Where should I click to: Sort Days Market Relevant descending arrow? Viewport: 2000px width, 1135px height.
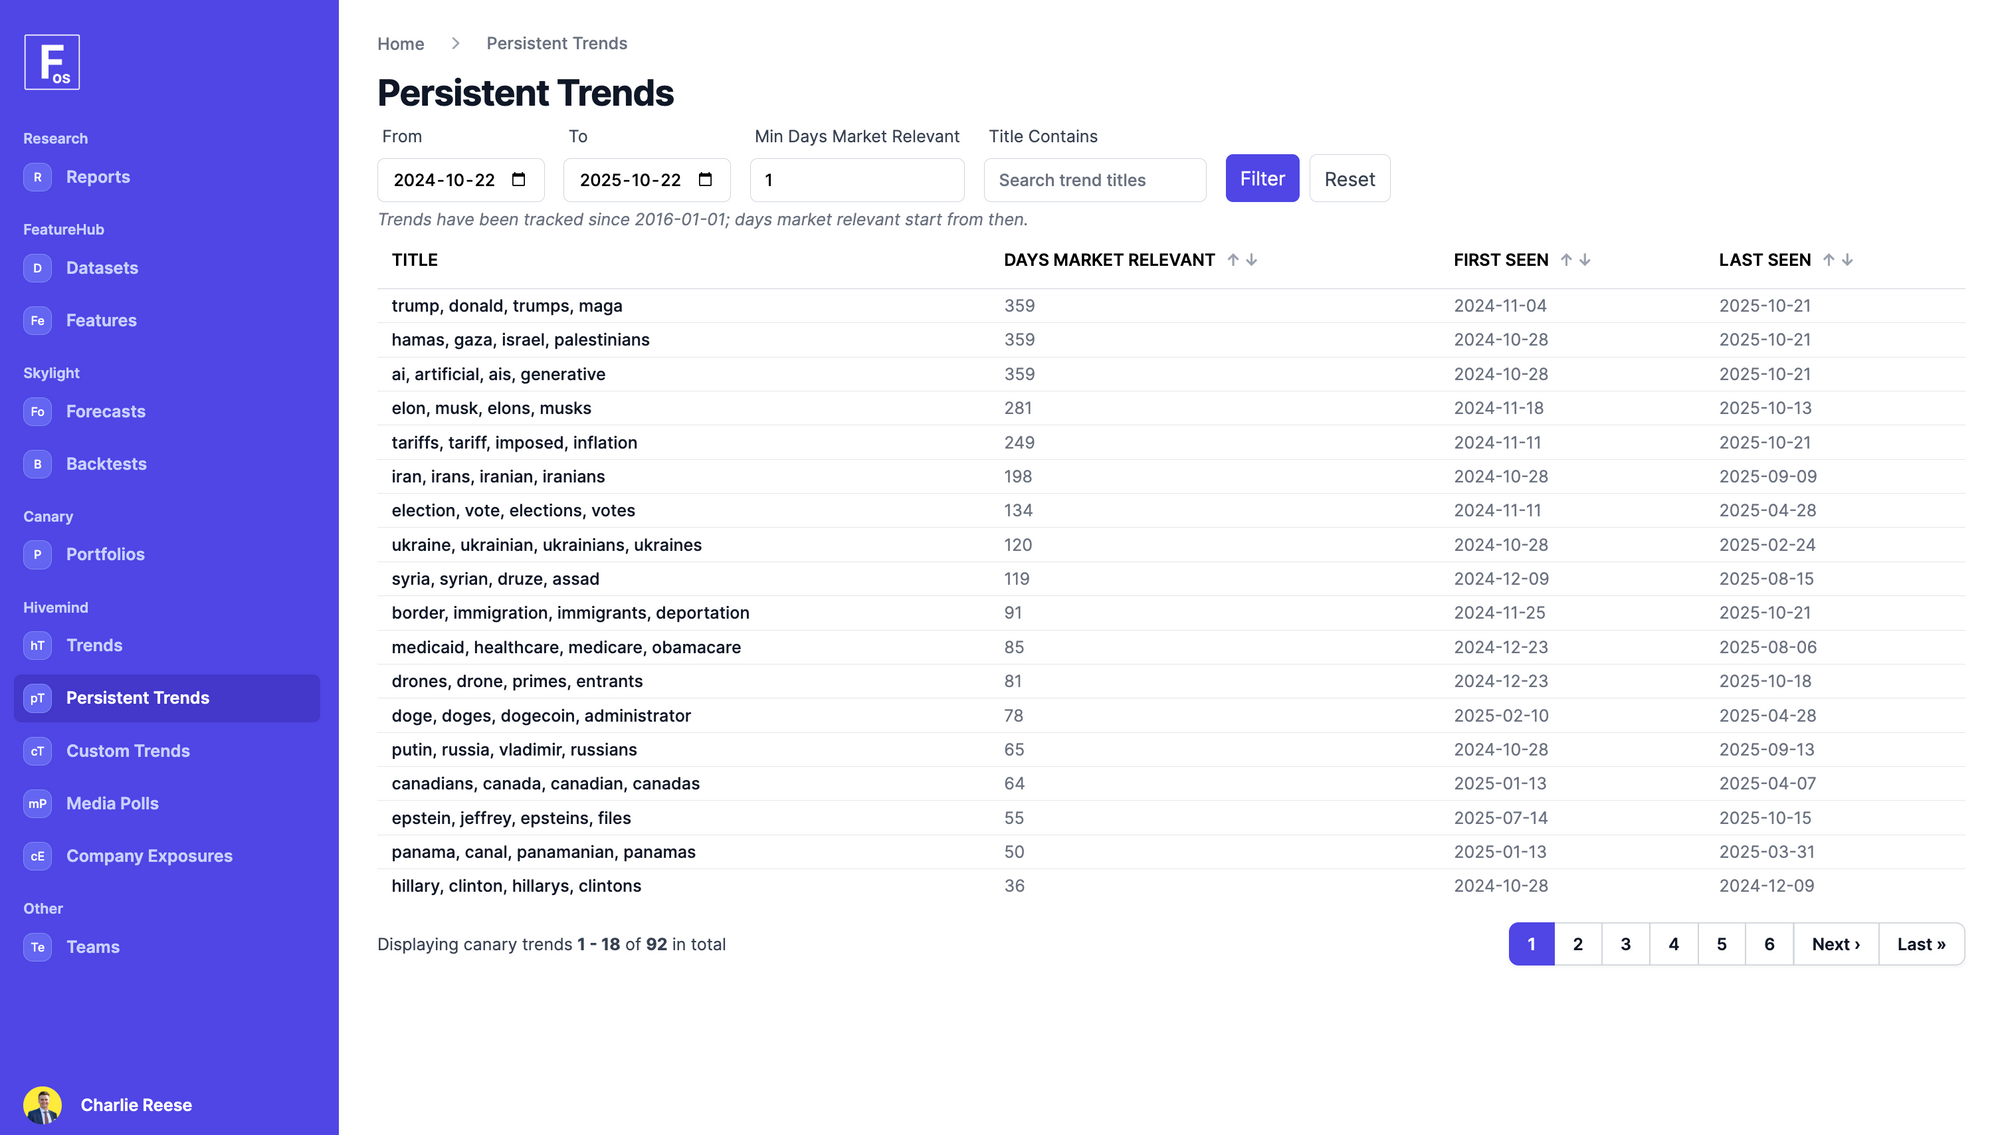(1252, 260)
